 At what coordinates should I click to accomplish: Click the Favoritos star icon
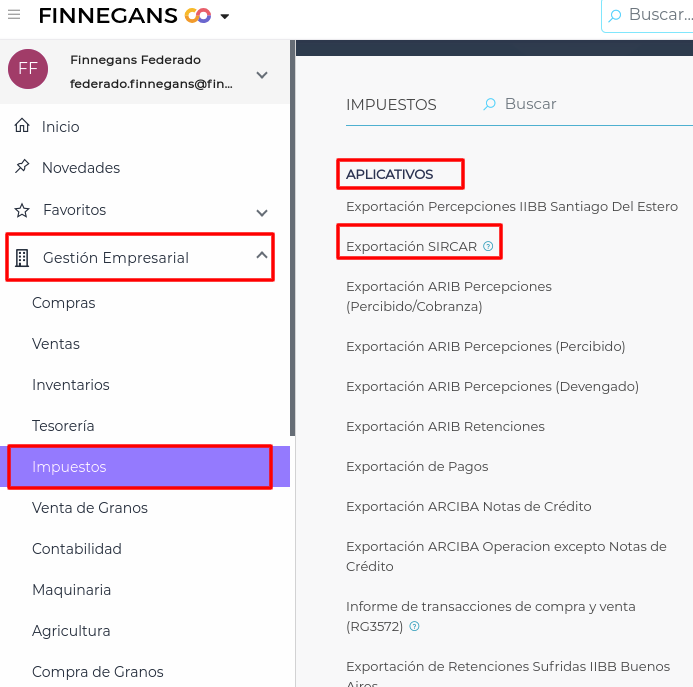pyautogui.click(x=22, y=210)
